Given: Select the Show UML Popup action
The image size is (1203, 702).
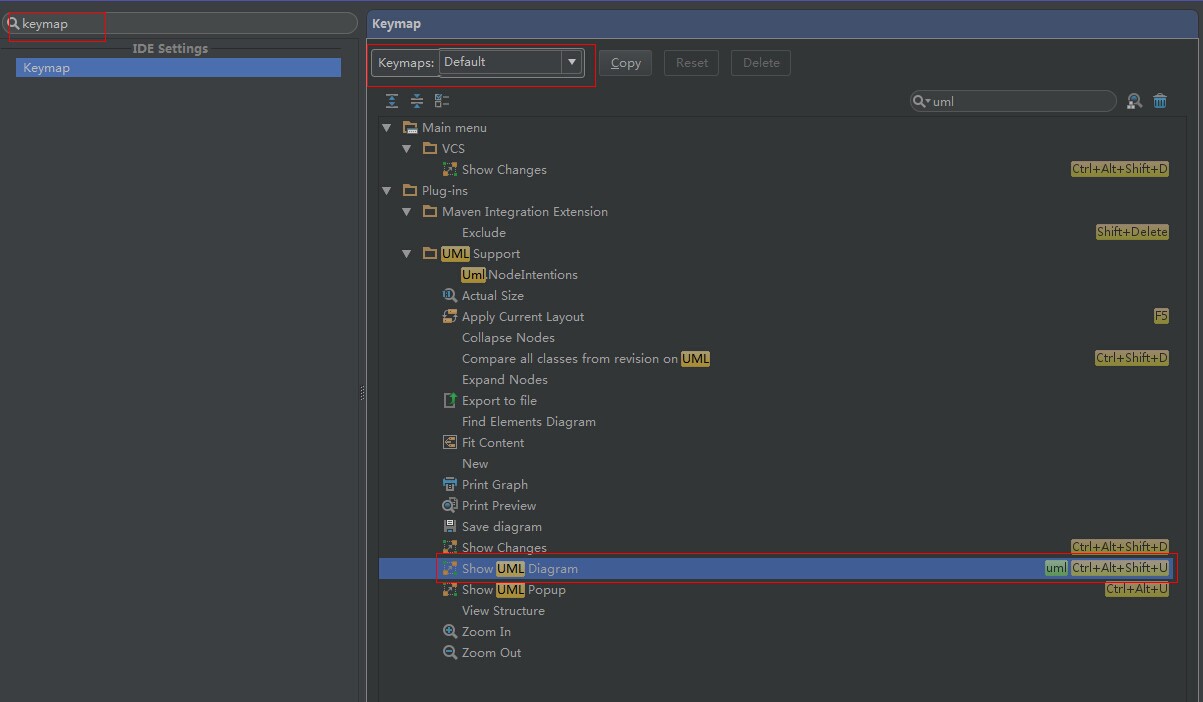Looking at the screenshot, I should click(x=513, y=590).
